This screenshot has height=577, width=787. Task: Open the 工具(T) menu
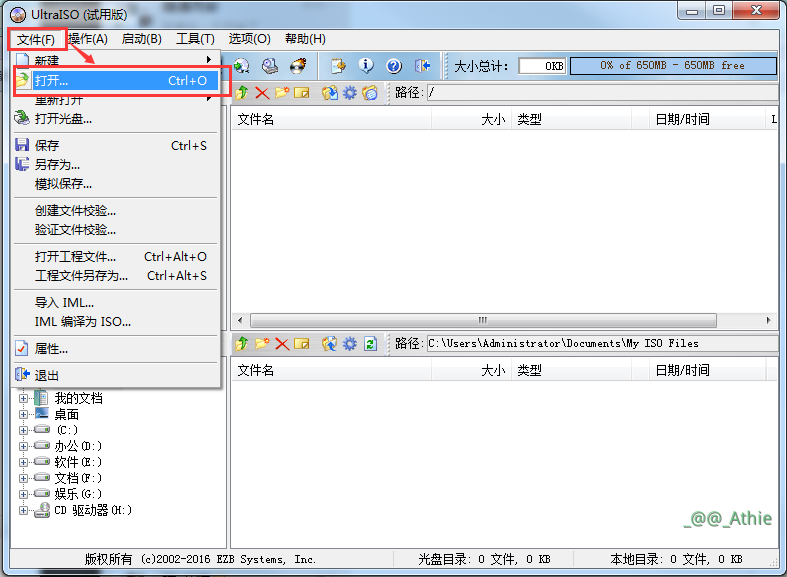pyautogui.click(x=195, y=39)
